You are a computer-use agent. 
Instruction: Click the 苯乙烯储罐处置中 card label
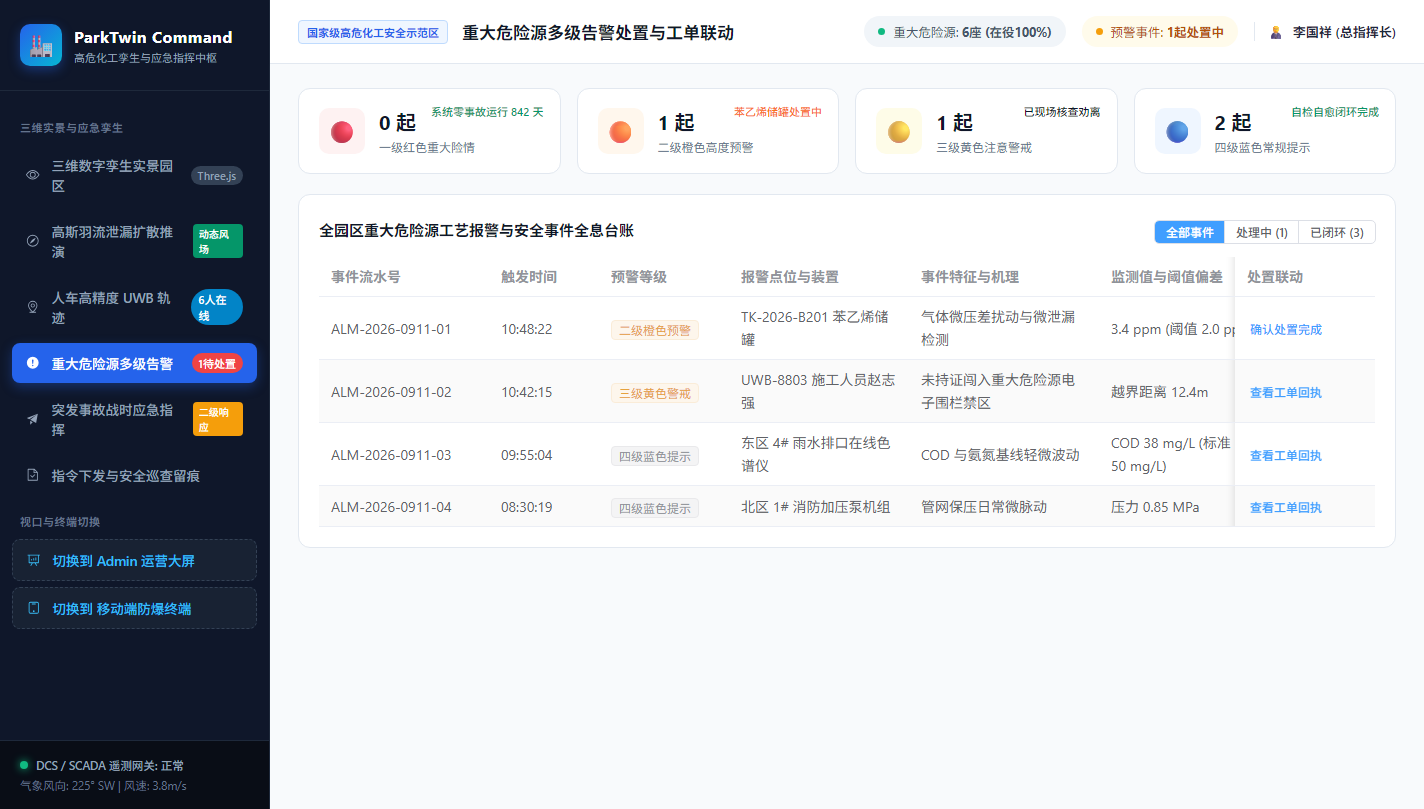point(778,112)
